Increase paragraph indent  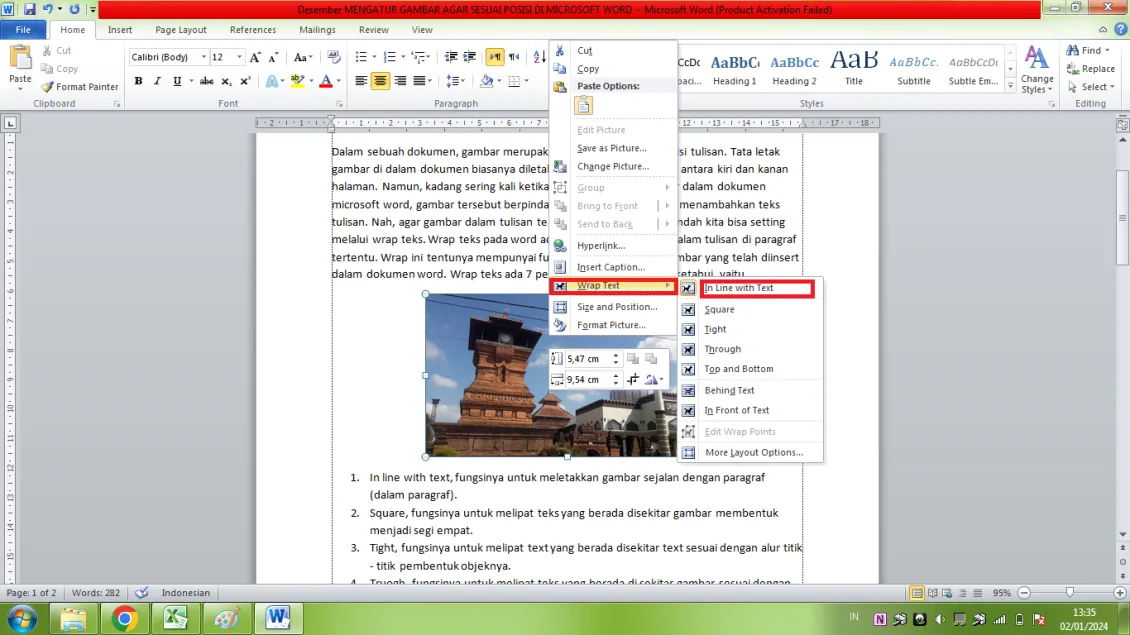pos(470,57)
